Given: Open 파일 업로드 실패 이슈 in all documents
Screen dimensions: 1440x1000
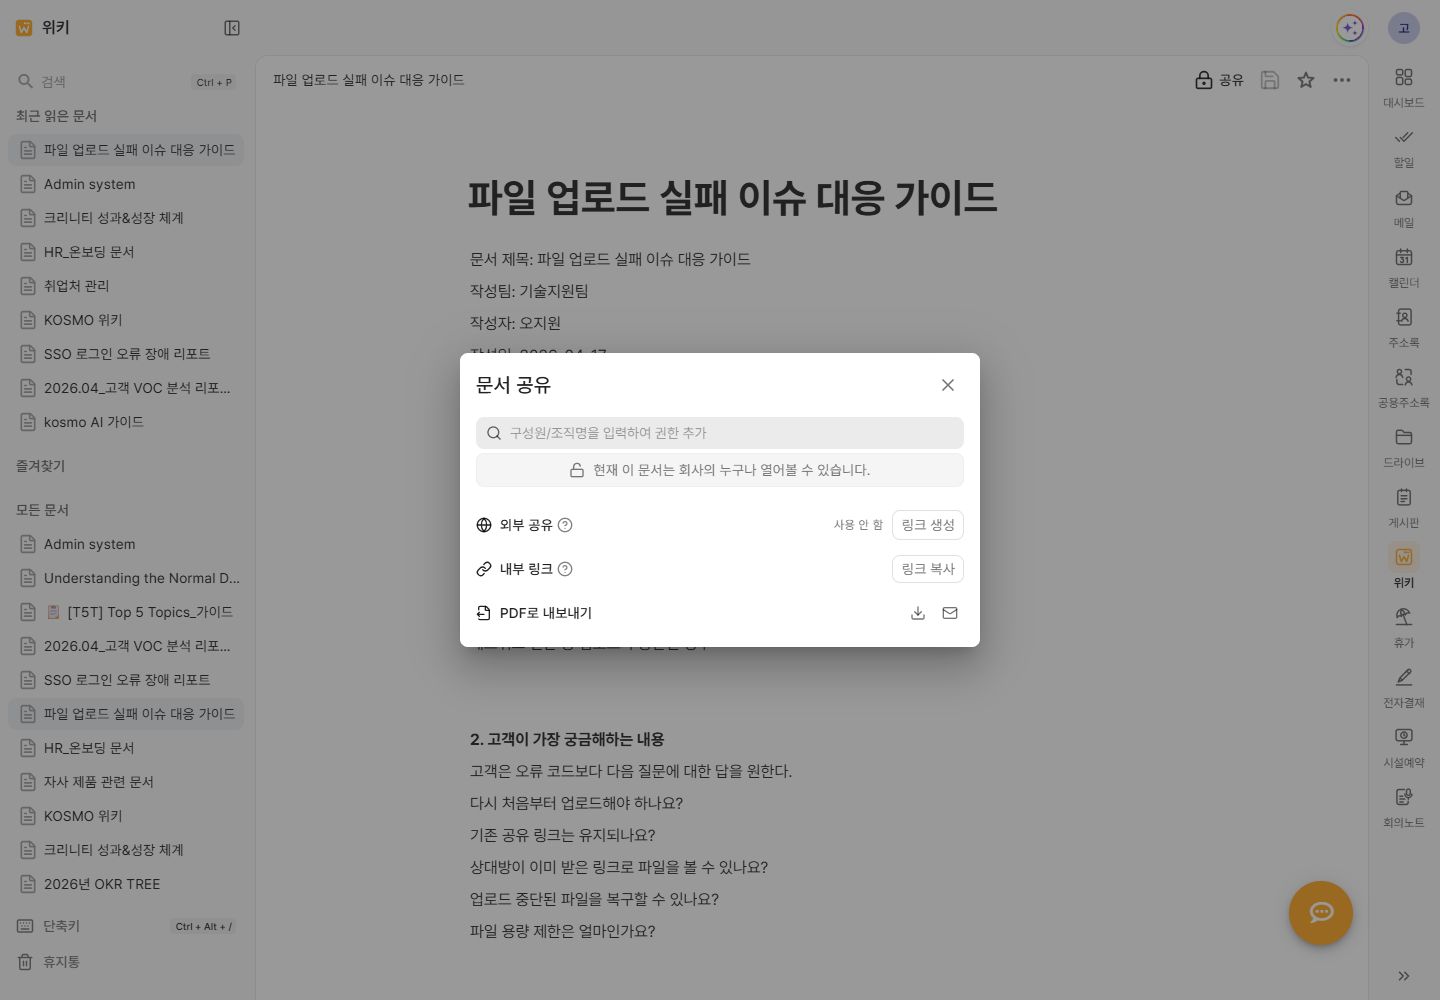Looking at the screenshot, I should (126, 714).
